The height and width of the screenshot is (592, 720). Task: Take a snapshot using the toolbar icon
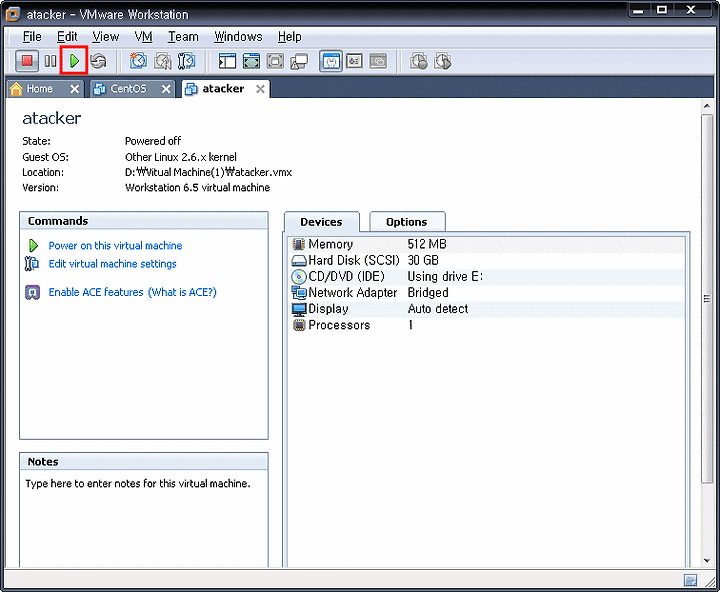tap(138, 61)
